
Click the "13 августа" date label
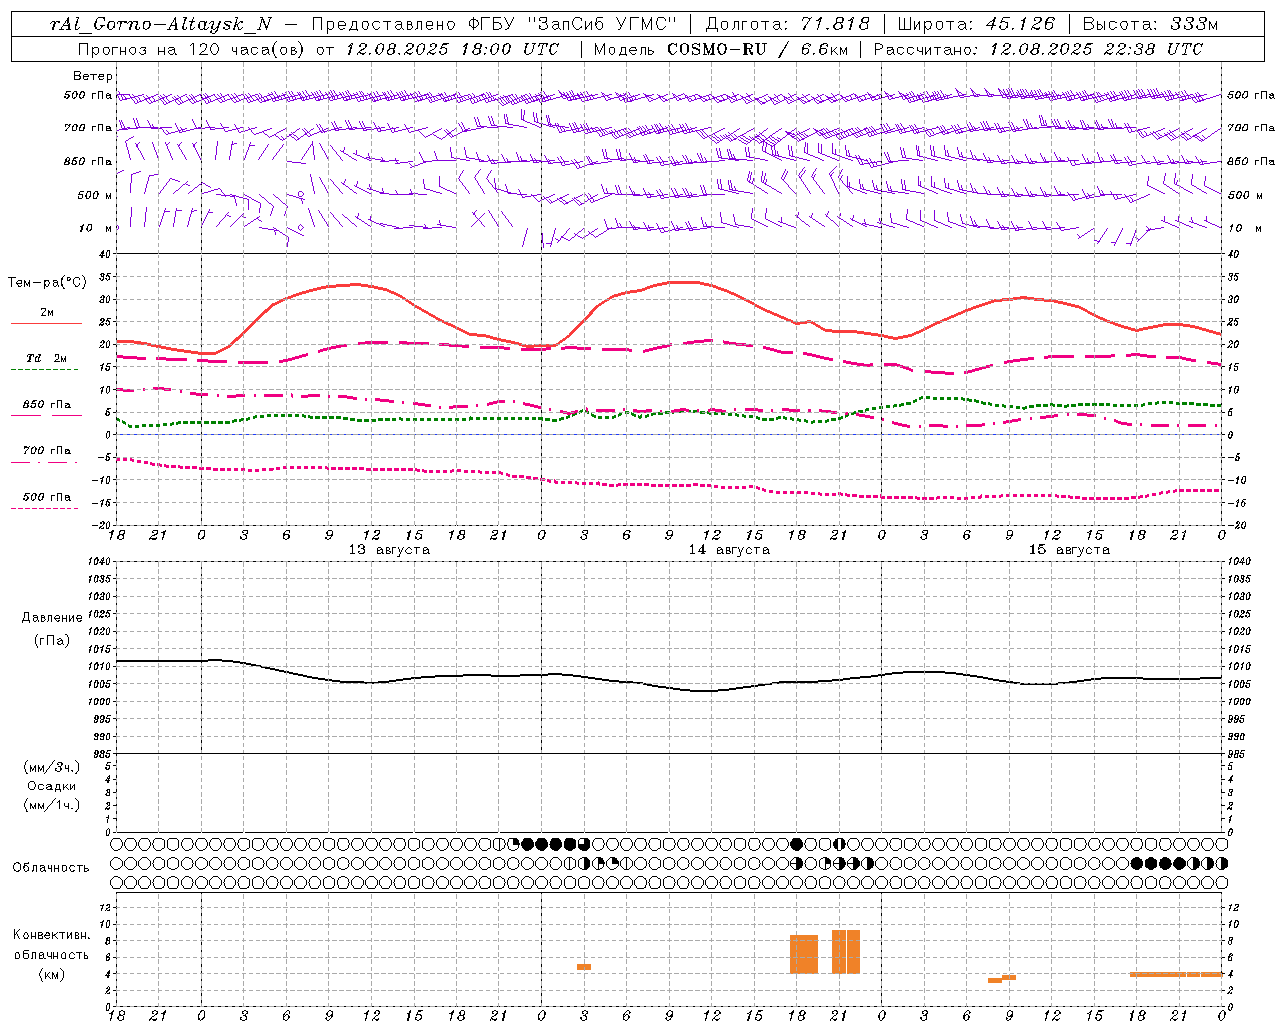tap(389, 550)
